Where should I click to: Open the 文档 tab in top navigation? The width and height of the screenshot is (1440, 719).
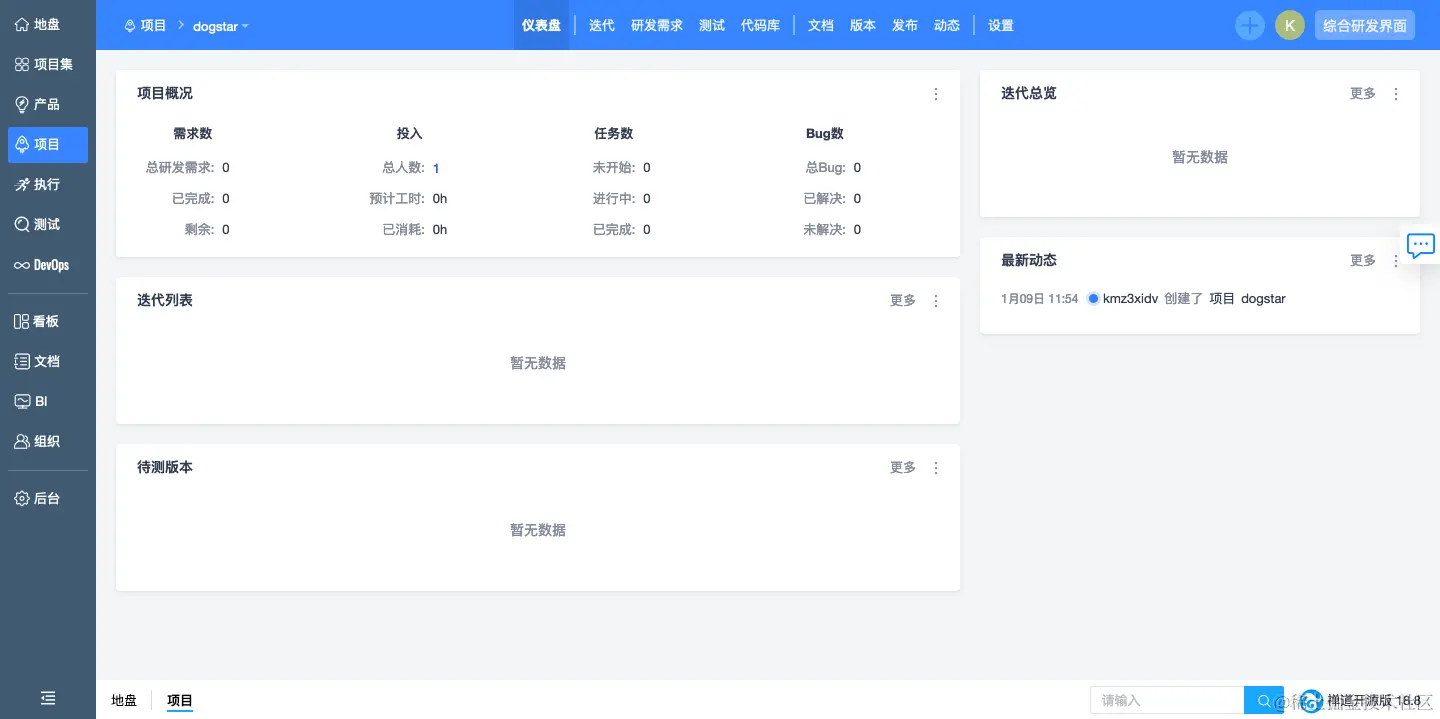(x=821, y=25)
